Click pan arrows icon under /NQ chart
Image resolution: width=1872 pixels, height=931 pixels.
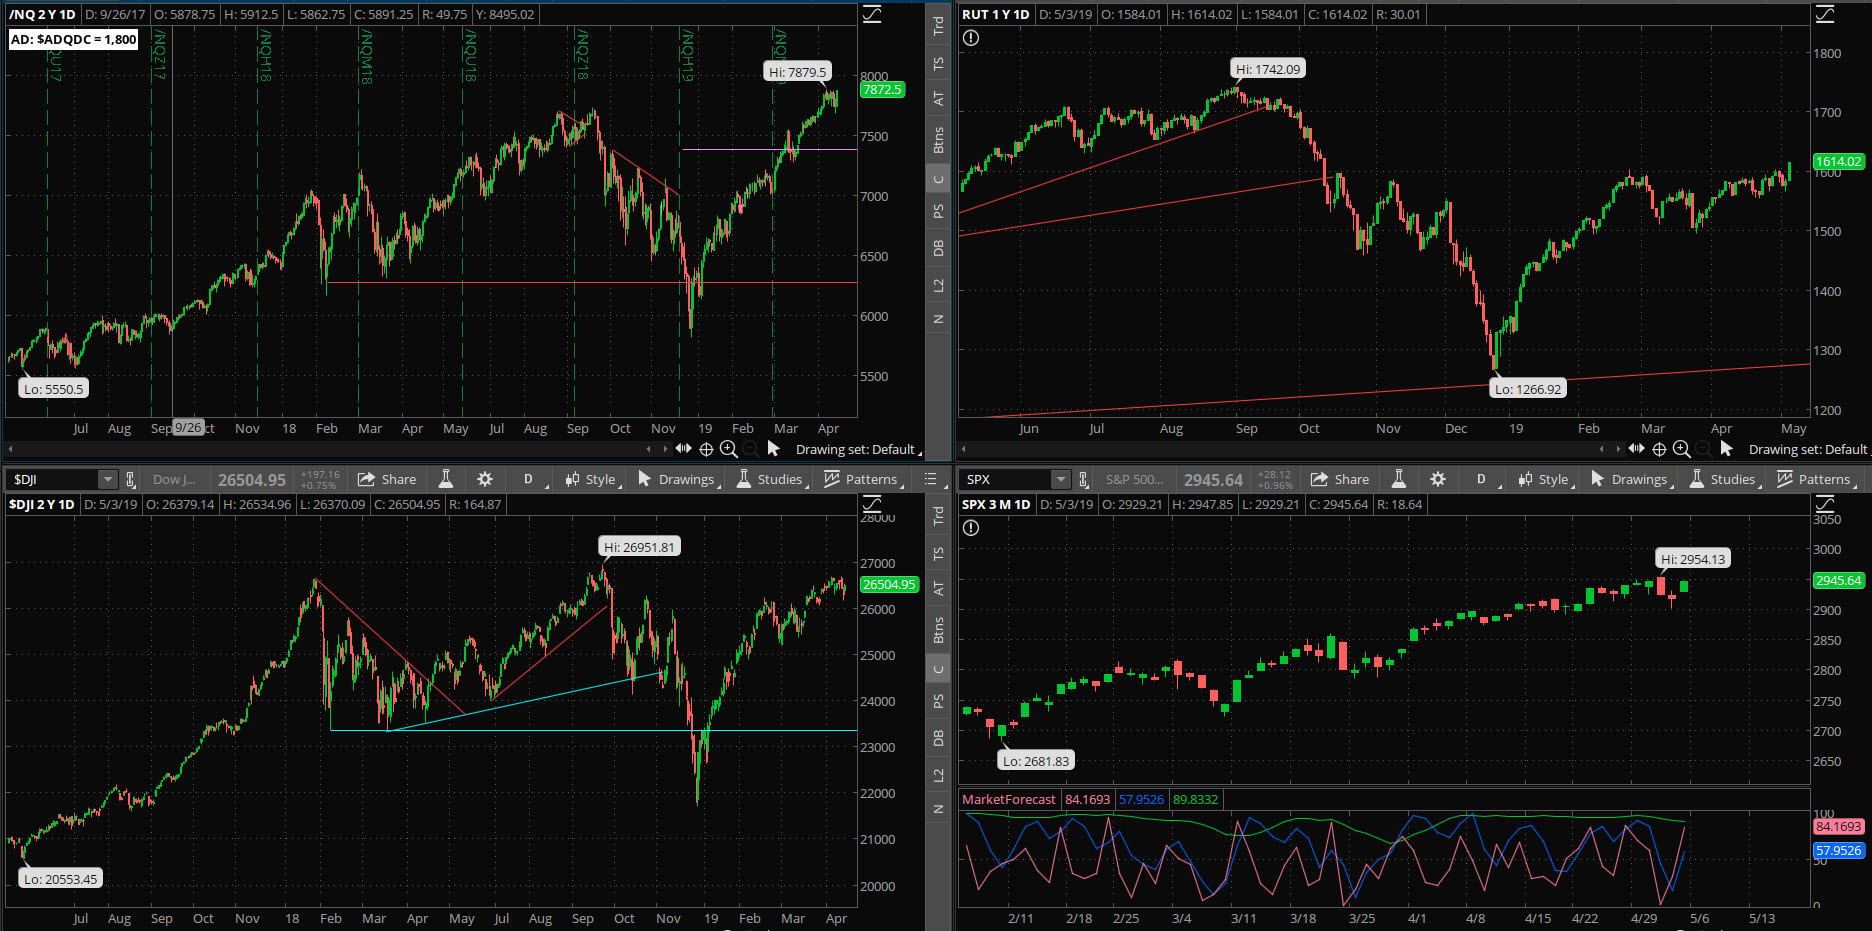pos(684,448)
